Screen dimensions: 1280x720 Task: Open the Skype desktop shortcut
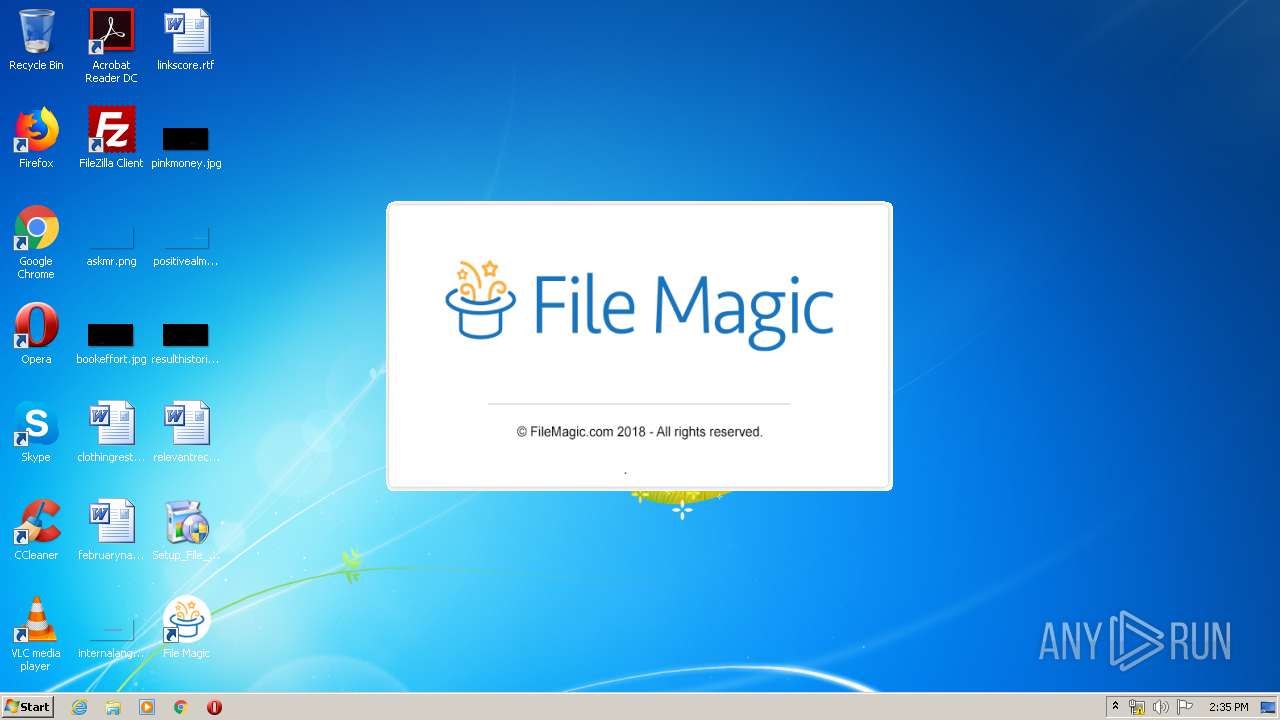(36, 431)
